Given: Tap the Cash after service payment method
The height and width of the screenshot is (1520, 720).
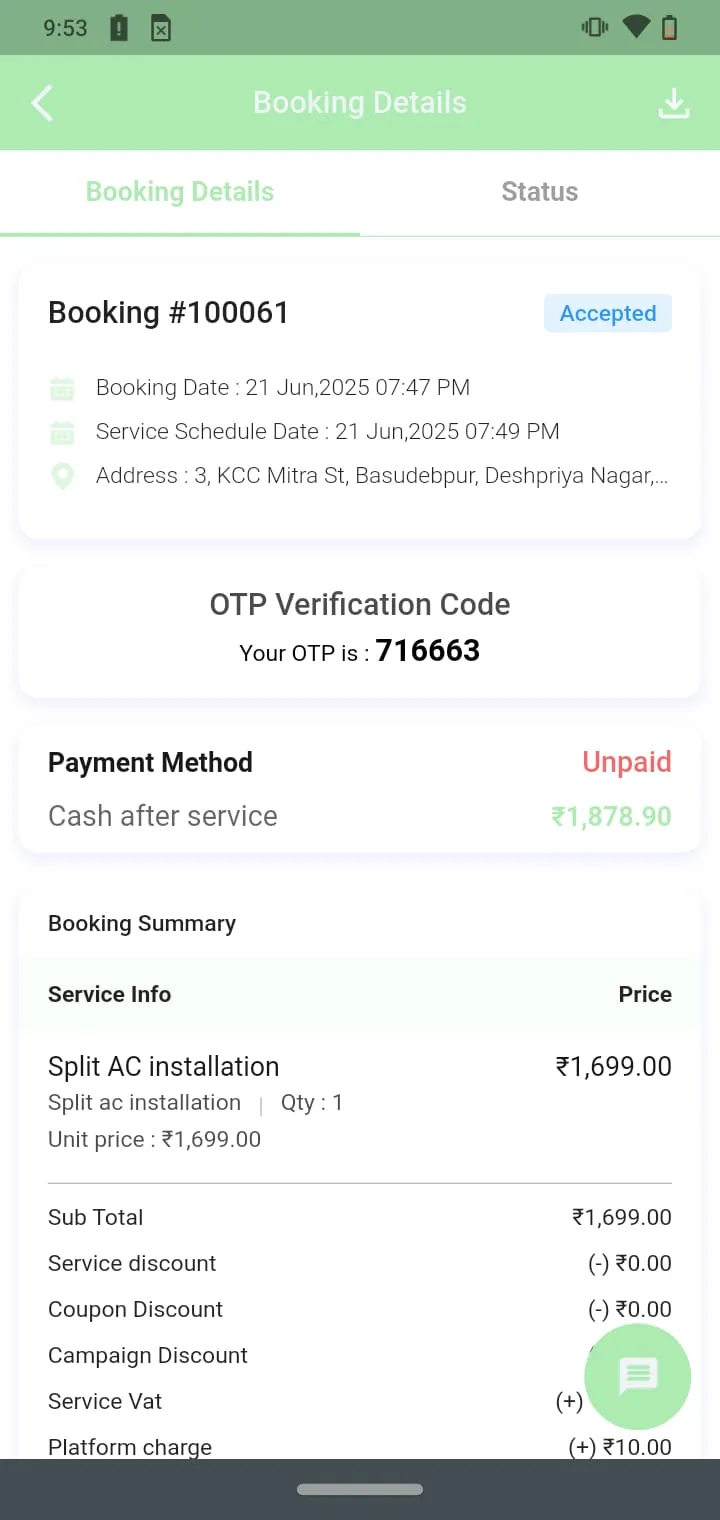Looking at the screenshot, I should point(163,816).
